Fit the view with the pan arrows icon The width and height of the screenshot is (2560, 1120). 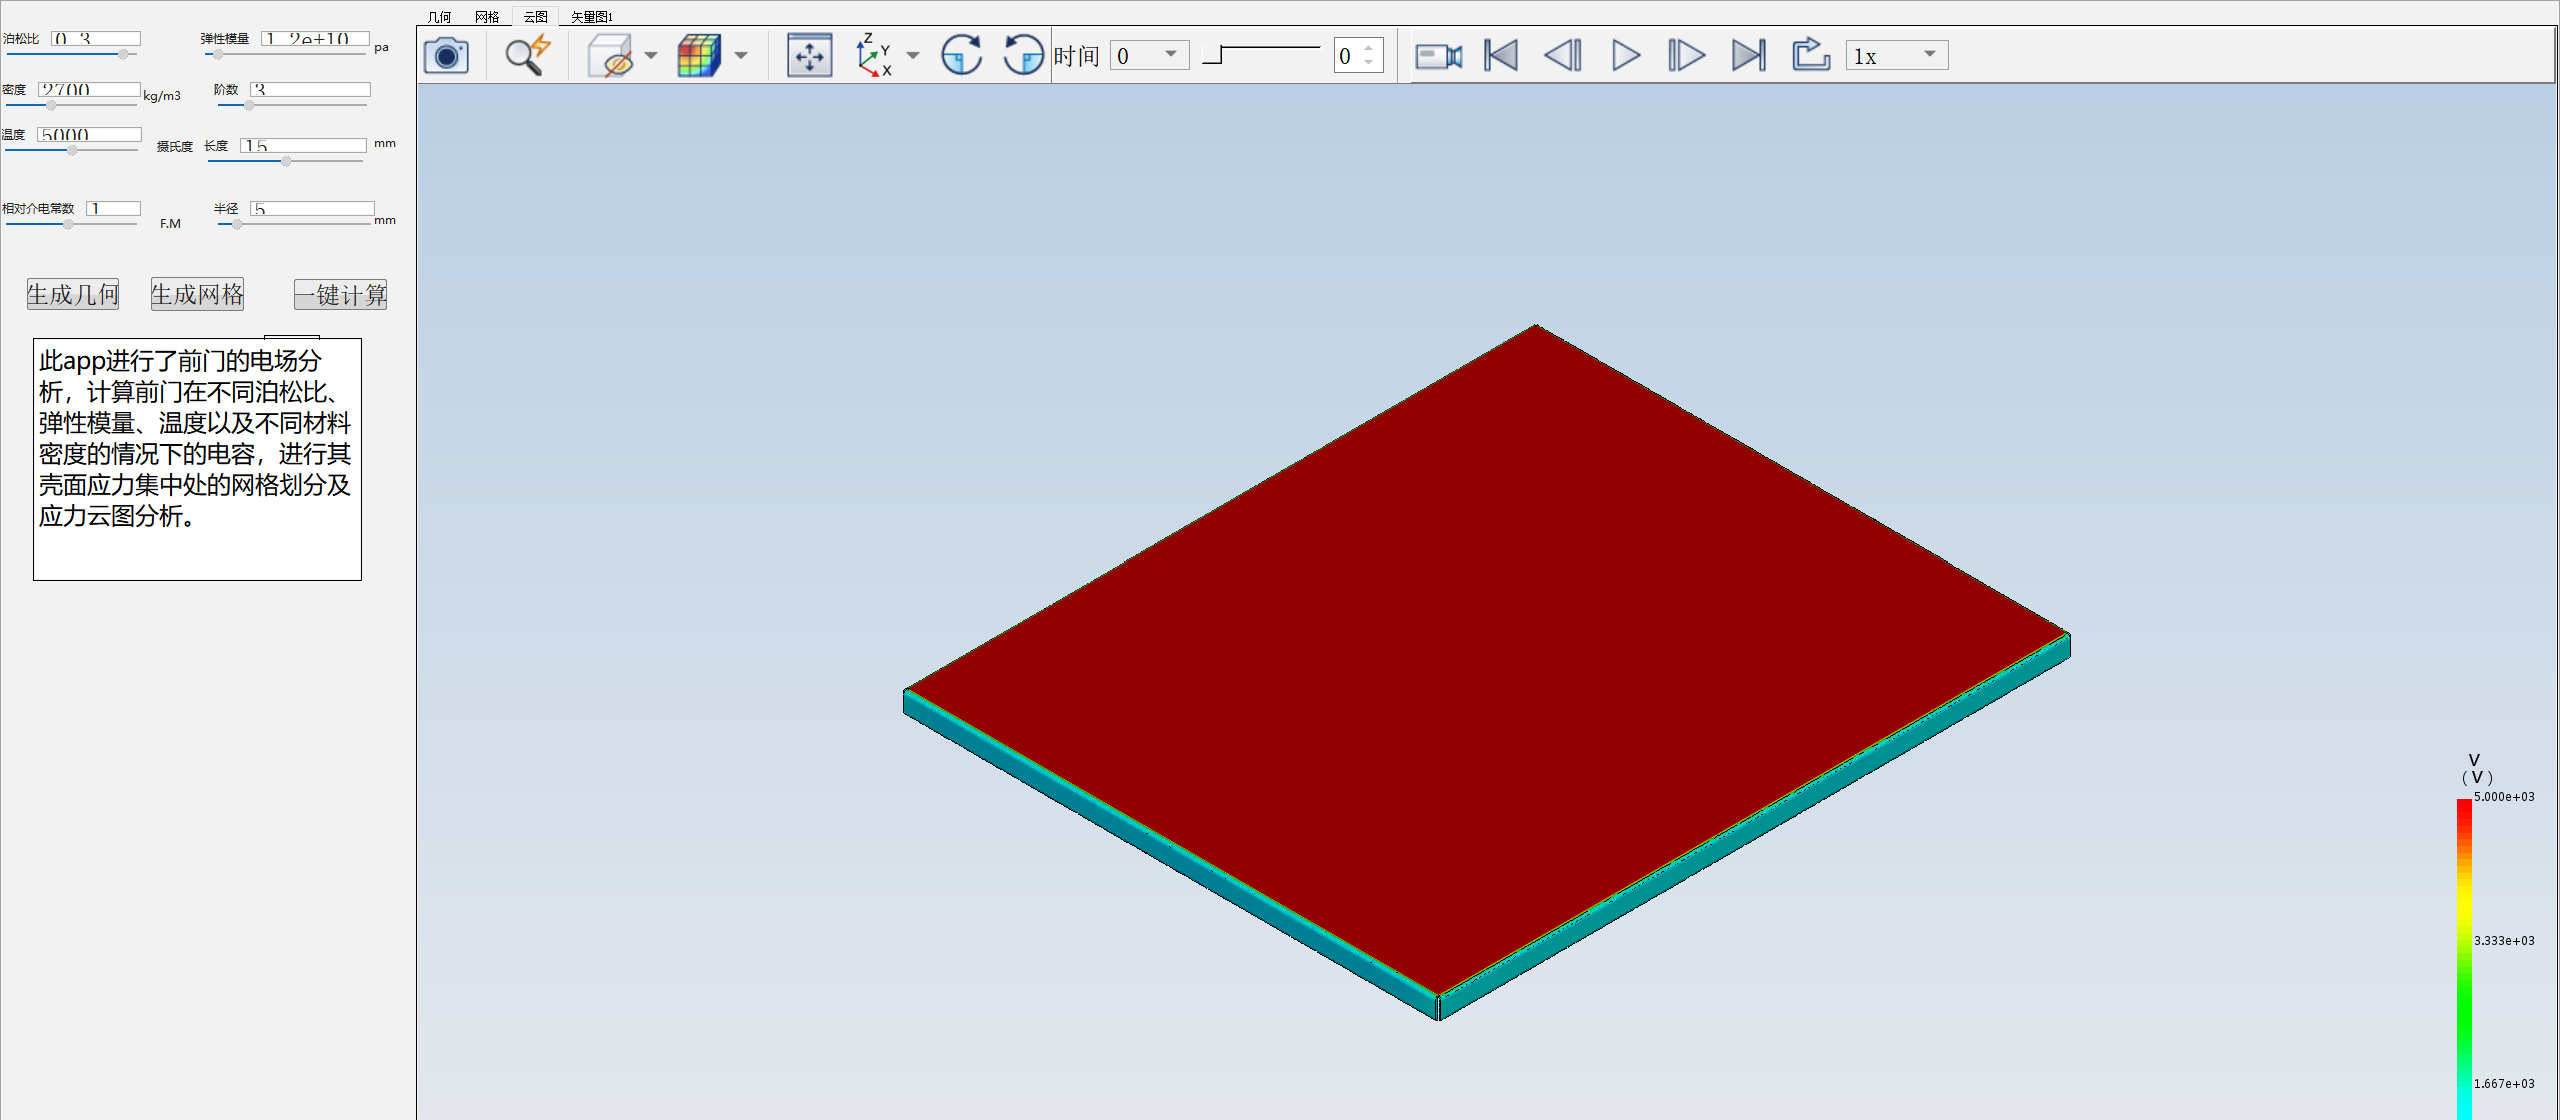point(809,55)
